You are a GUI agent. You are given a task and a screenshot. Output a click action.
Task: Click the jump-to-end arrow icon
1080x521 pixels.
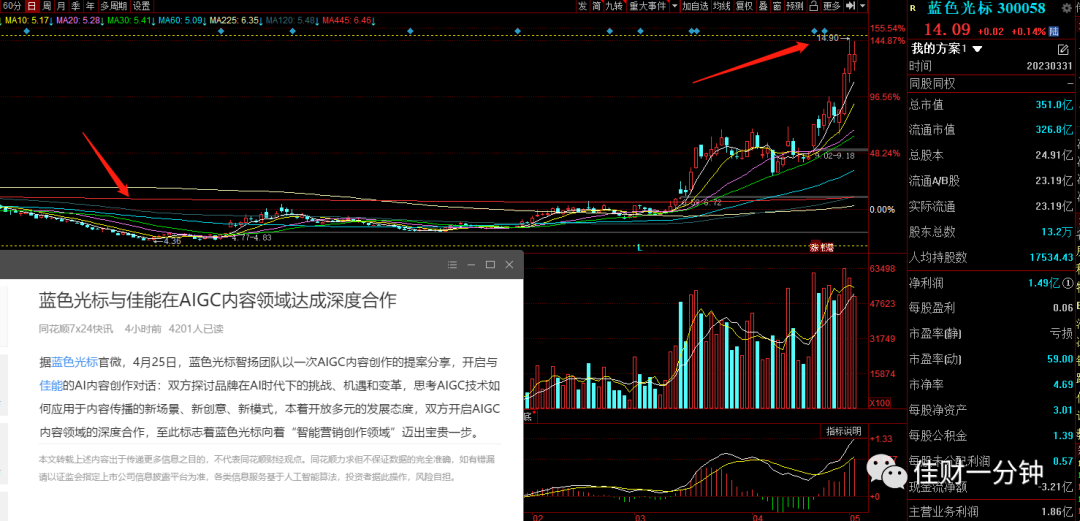(x=851, y=6)
